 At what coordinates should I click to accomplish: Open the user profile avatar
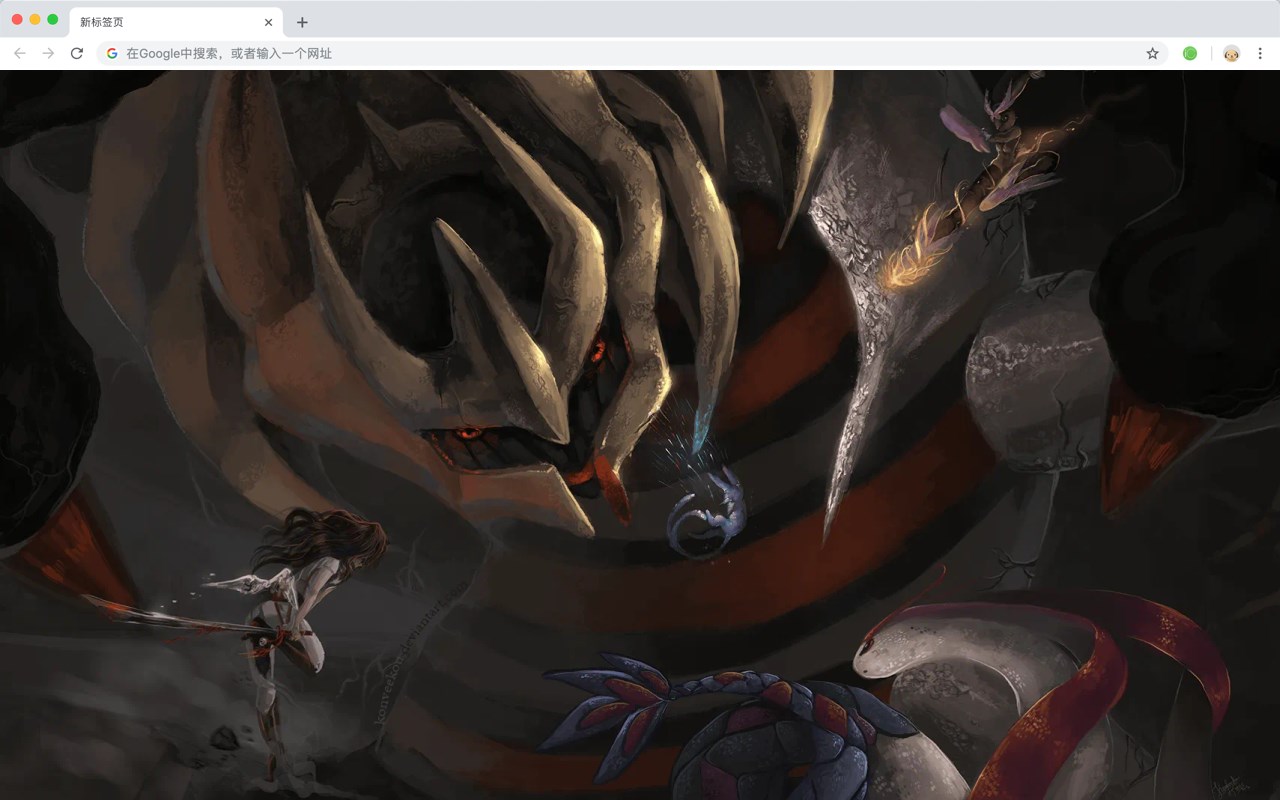tap(1231, 53)
